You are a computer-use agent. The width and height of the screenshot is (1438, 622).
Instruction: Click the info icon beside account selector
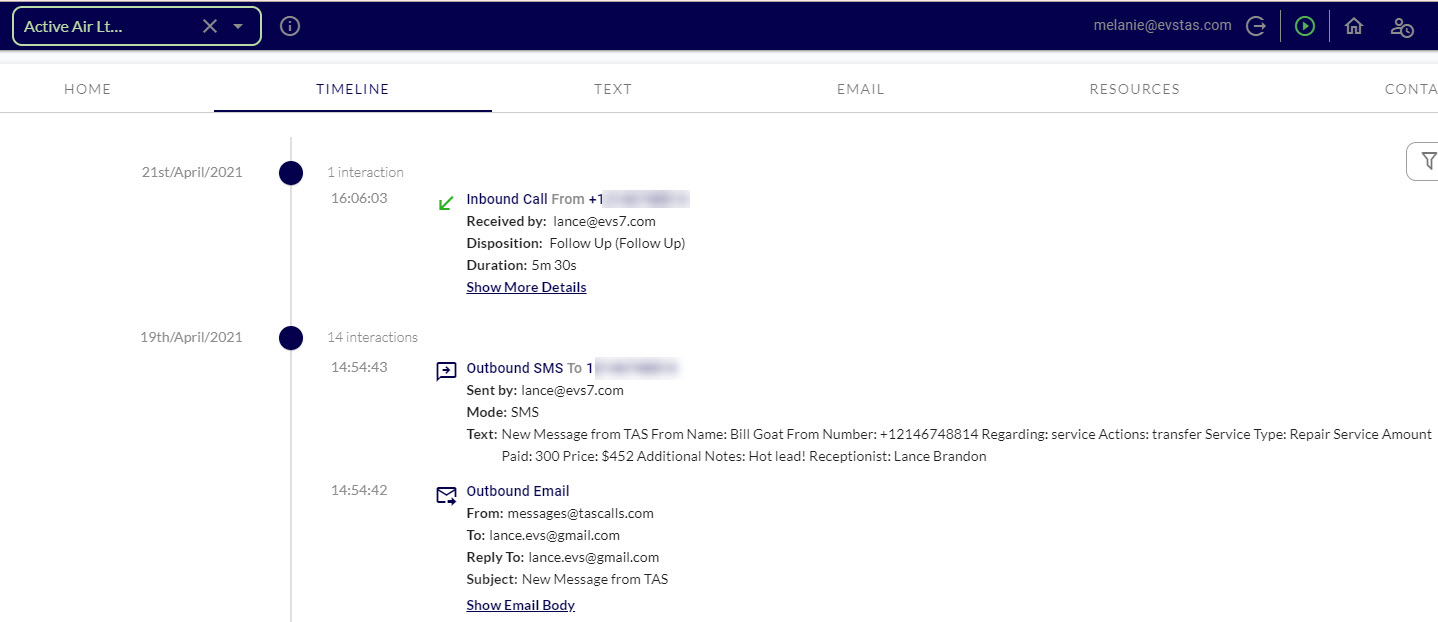point(290,26)
